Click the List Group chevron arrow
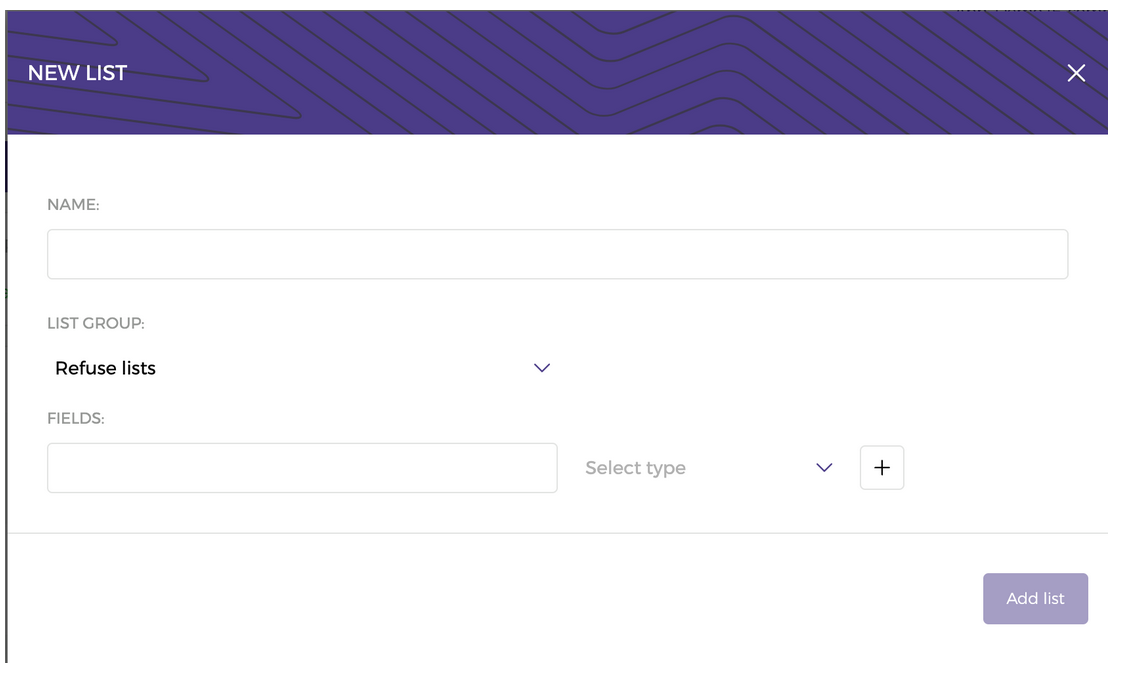Viewport: 1133px width, 673px height. click(x=542, y=368)
